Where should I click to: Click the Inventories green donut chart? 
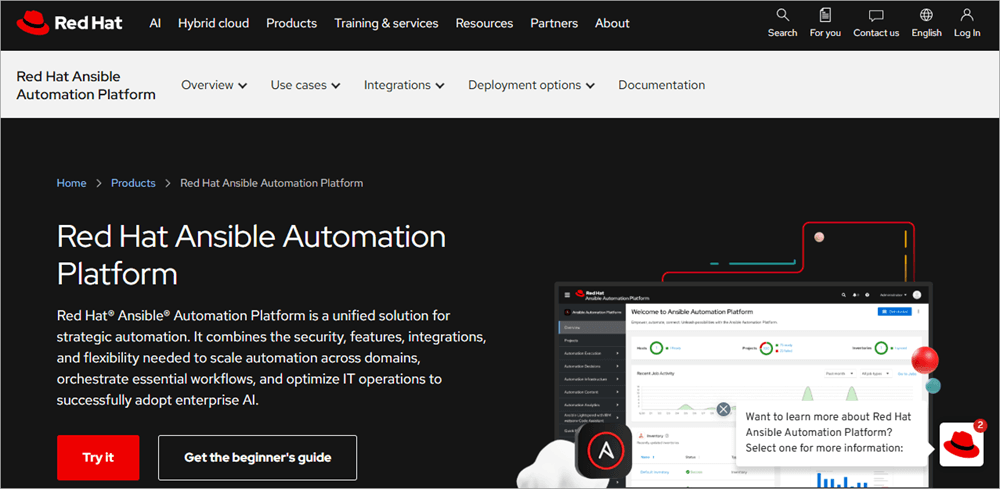881,348
